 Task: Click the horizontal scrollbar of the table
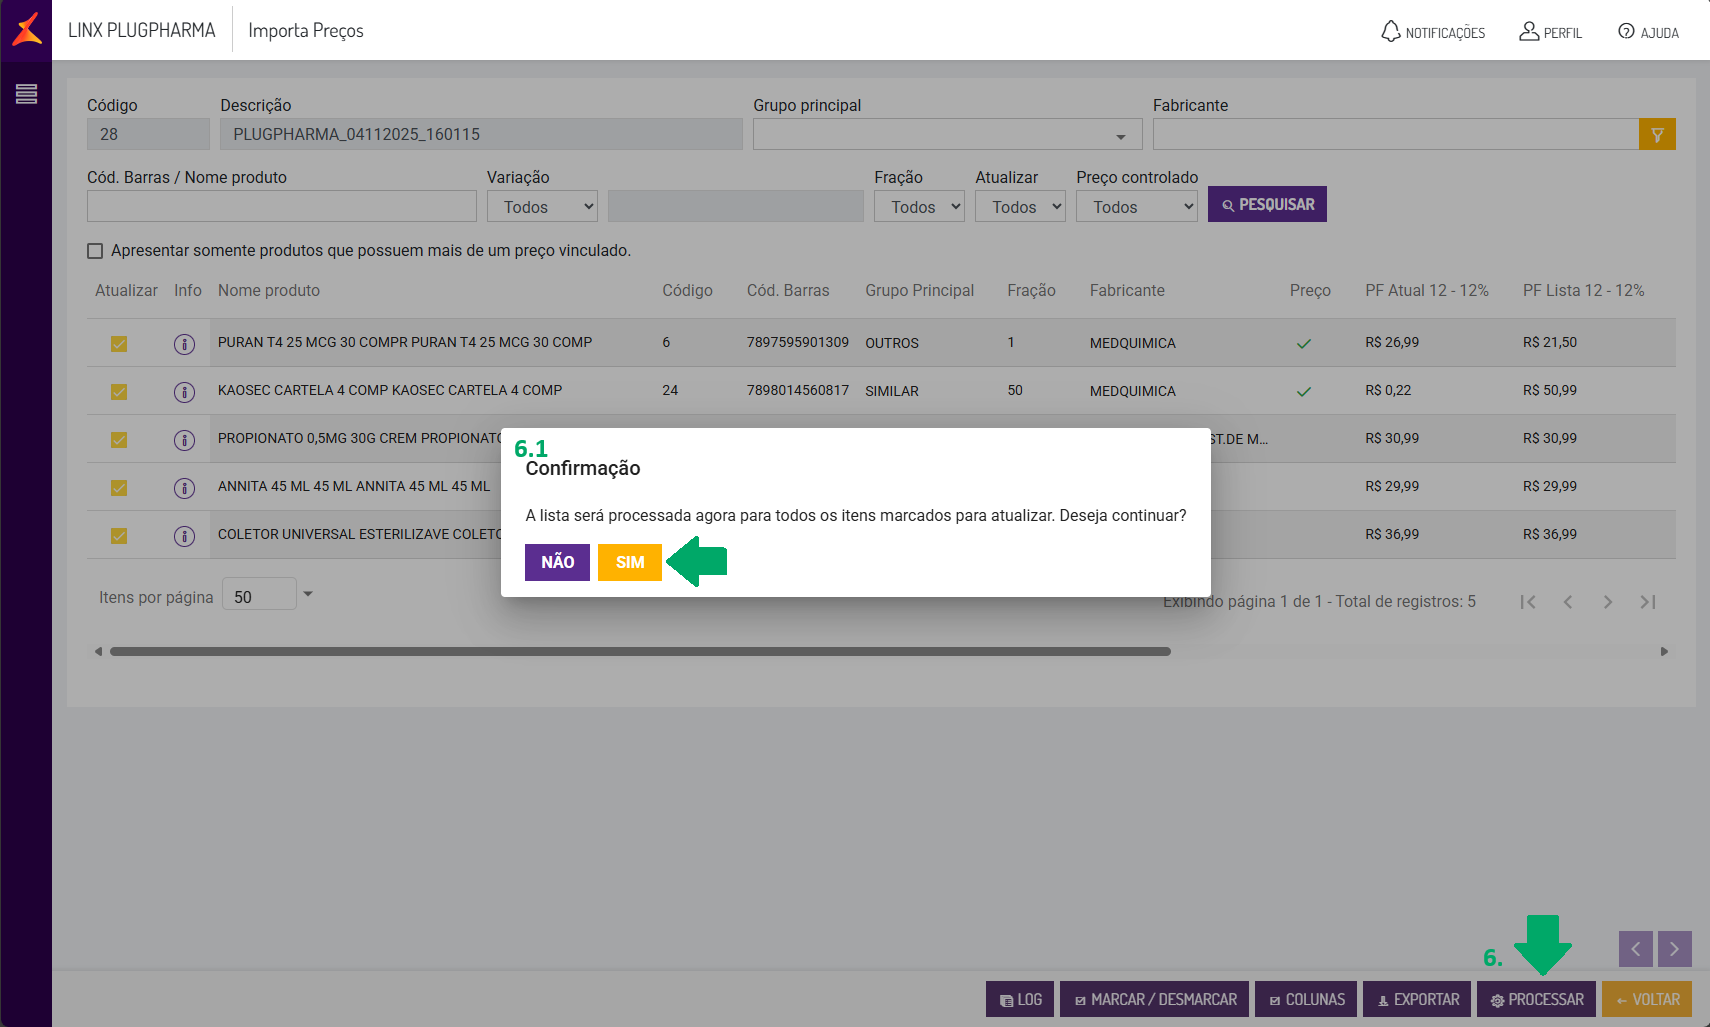point(640,652)
